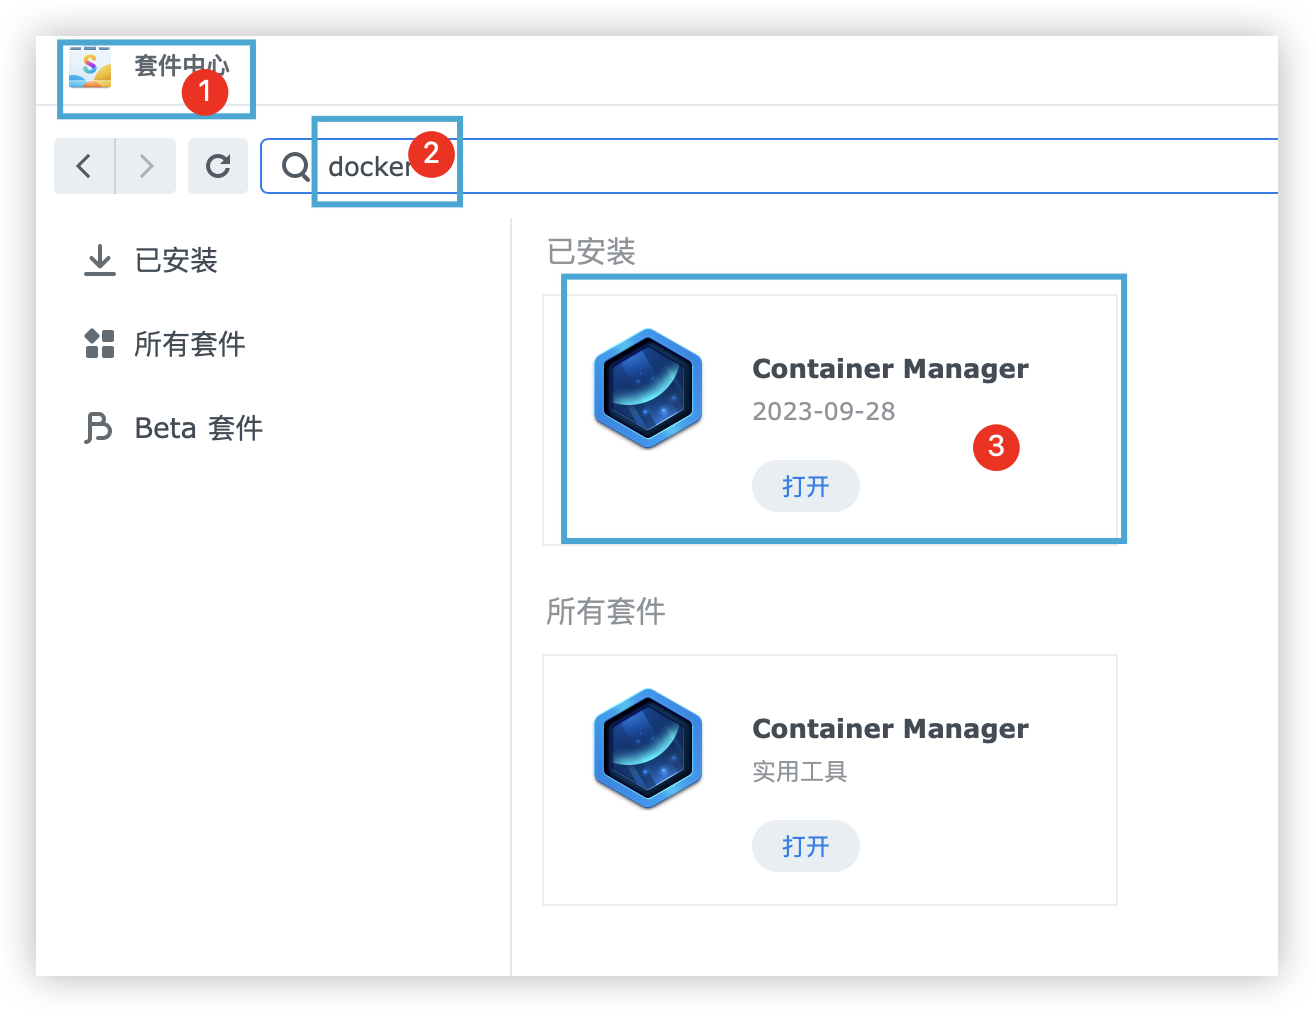
Task: Click the 2023-09-28 date text
Action: click(823, 411)
